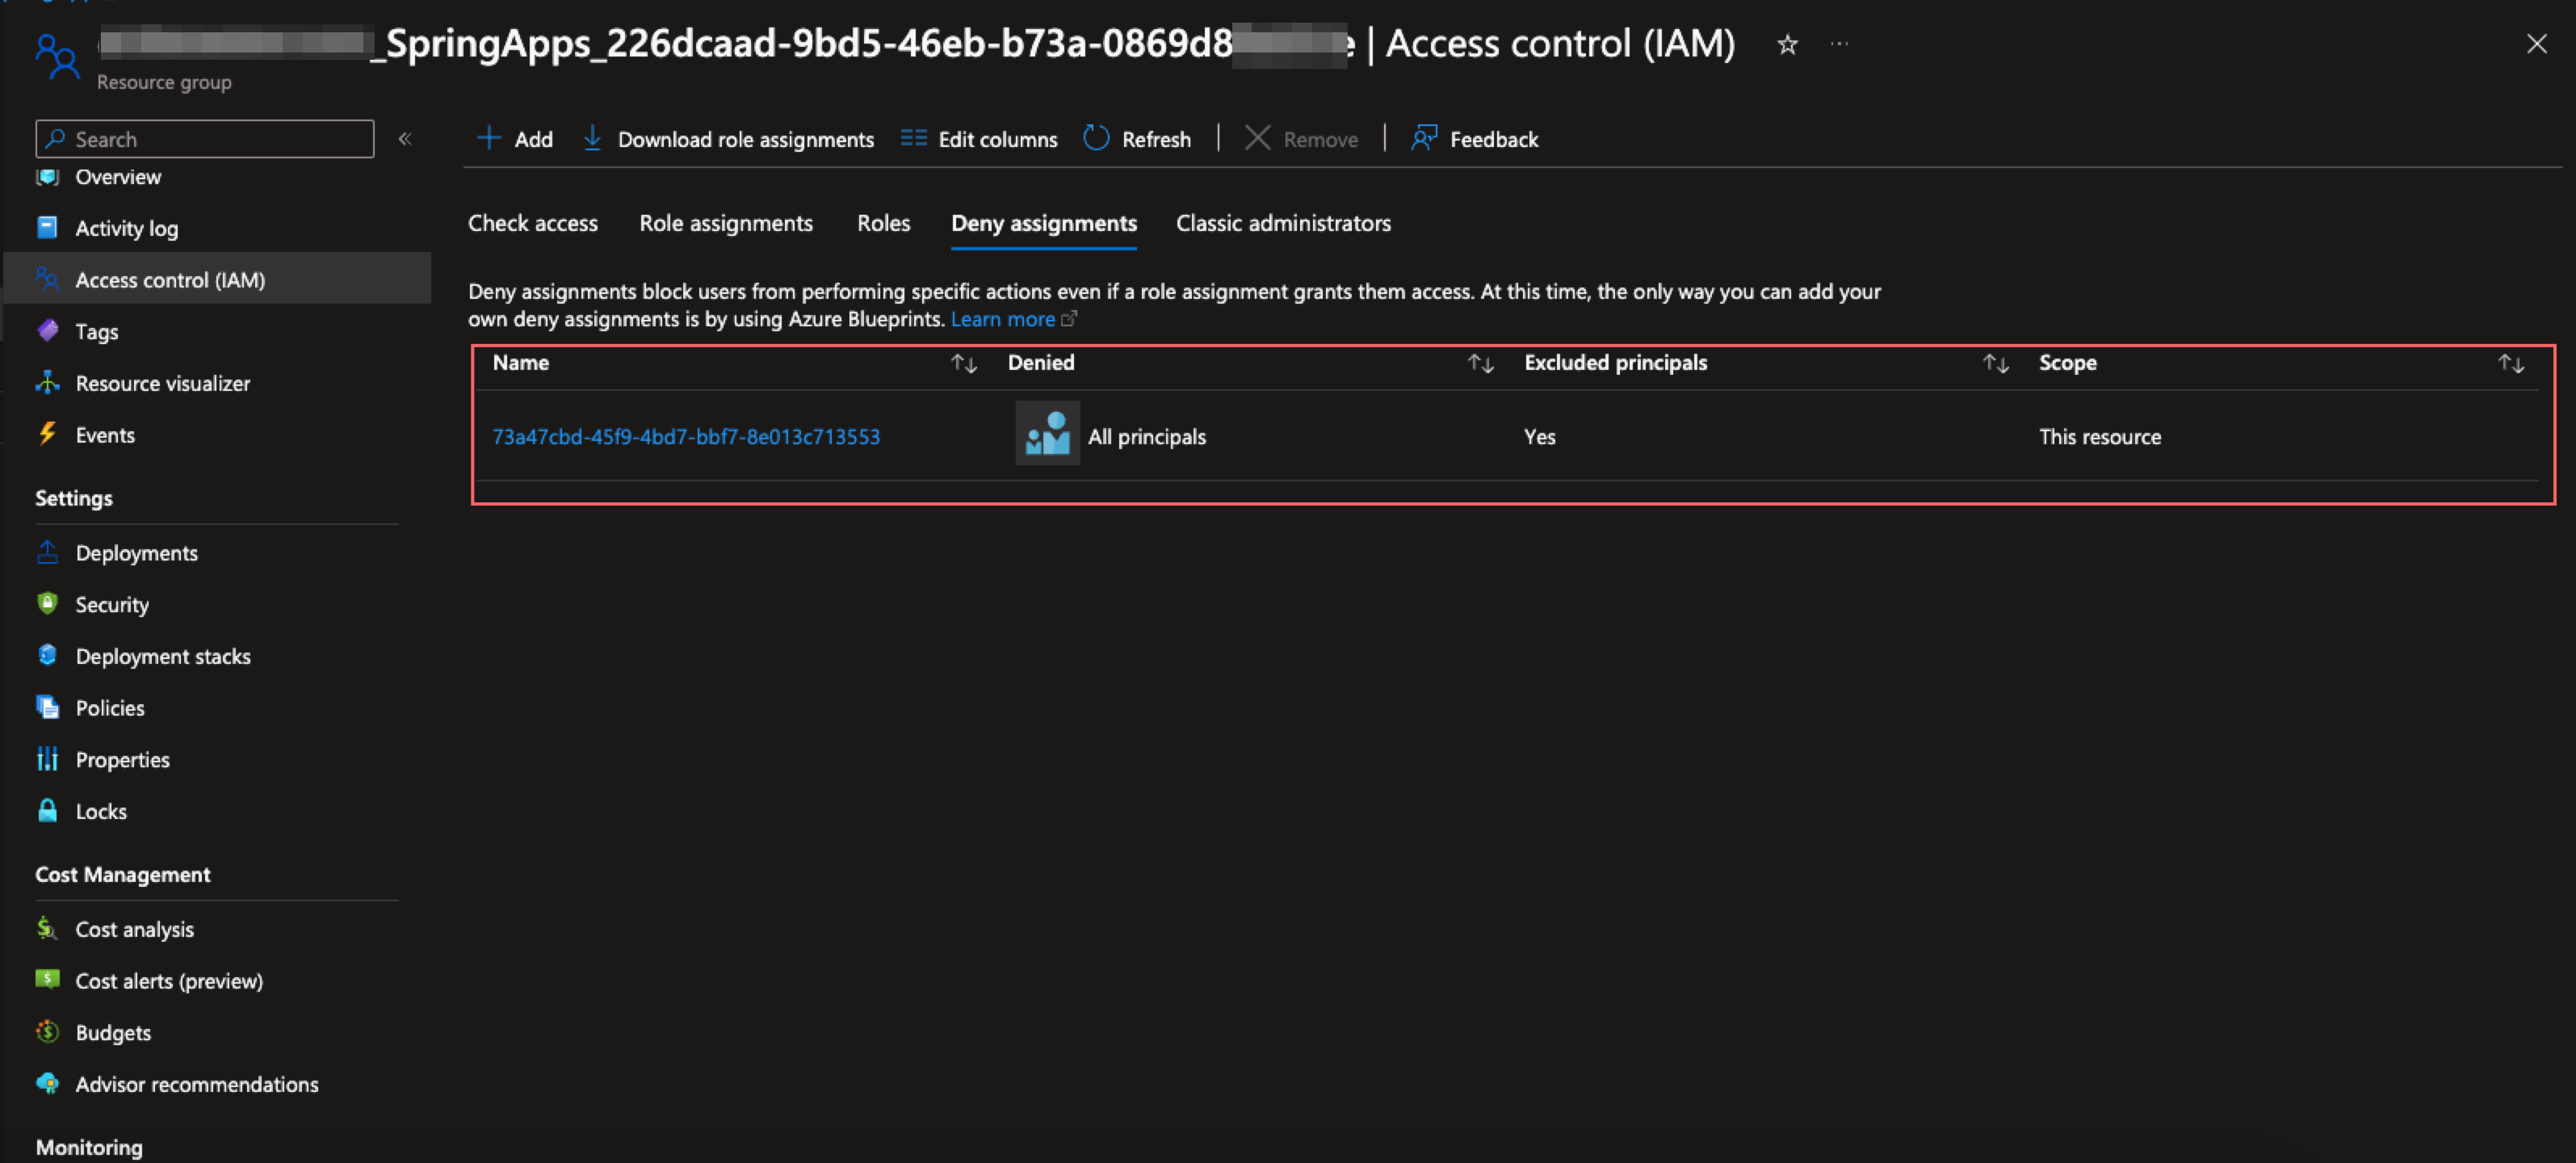Click the Security shield icon
This screenshot has width=2576, height=1163.
coord(47,604)
